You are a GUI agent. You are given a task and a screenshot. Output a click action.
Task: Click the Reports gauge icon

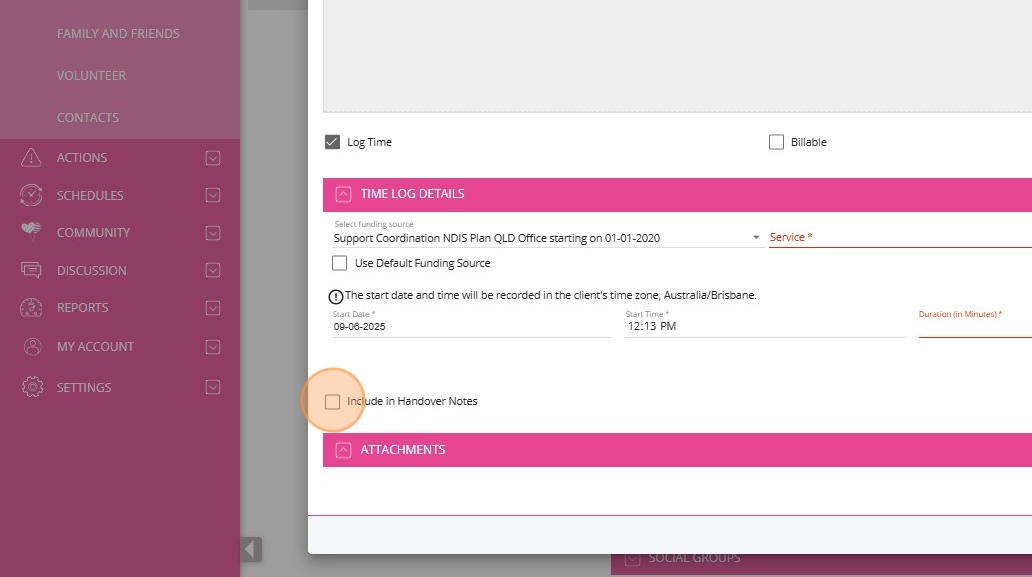(31, 307)
